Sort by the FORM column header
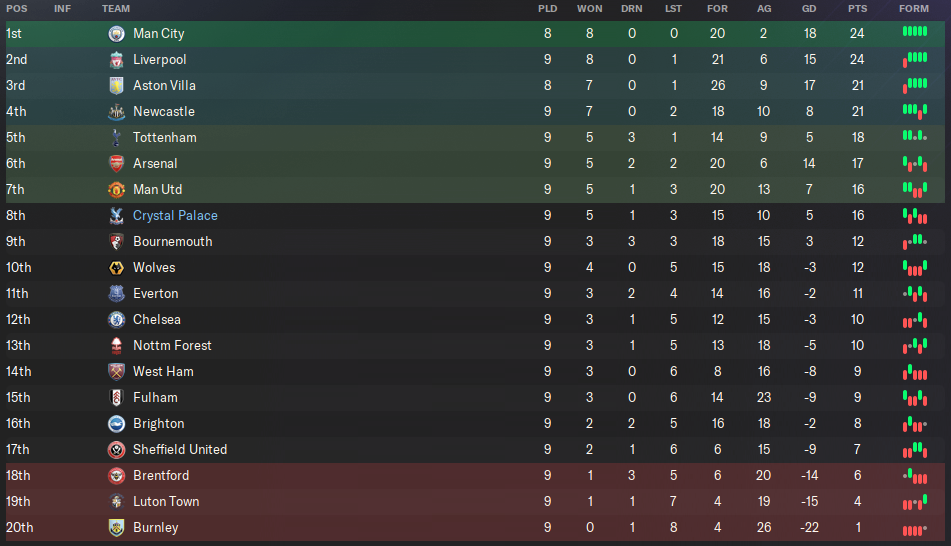This screenshot has width=951, height=546. (913, 8)
